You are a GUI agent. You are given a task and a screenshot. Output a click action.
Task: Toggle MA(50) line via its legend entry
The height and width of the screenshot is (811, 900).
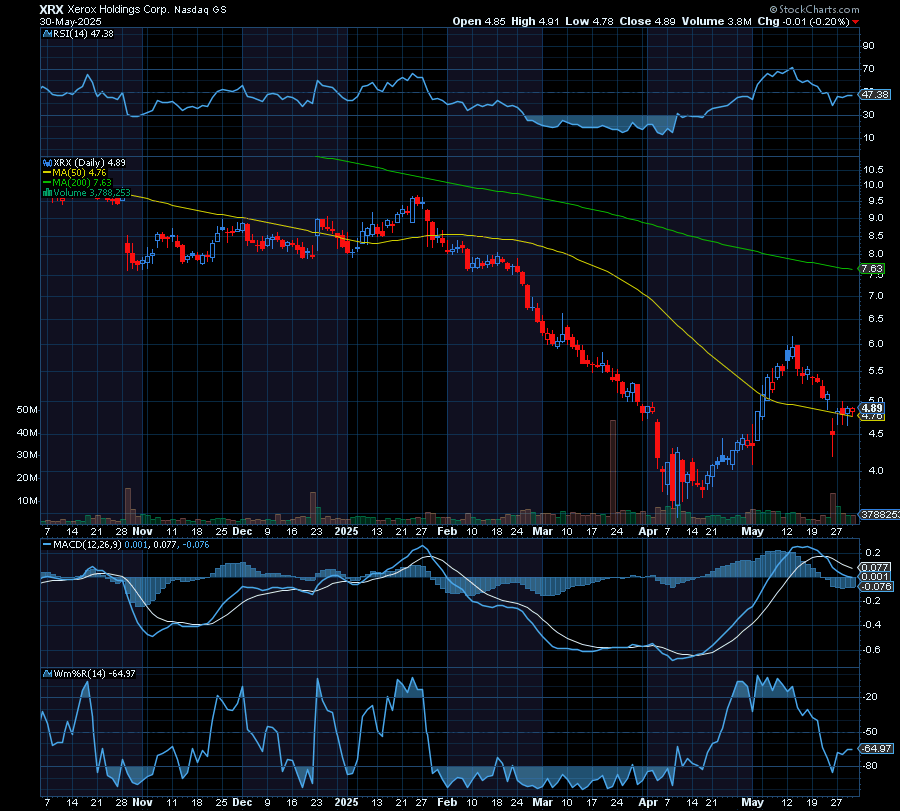click(75, 172)
